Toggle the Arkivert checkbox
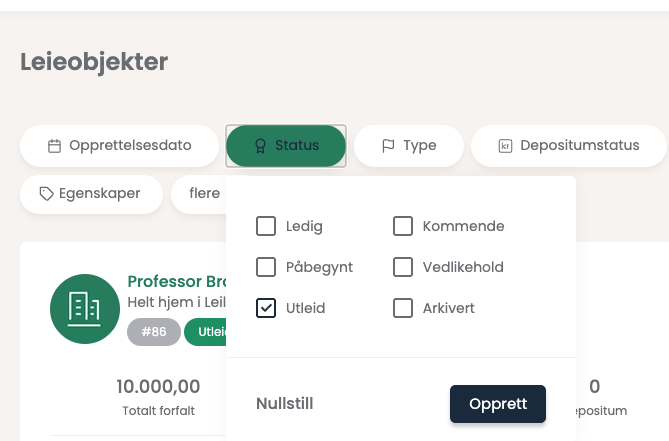The image size is (669, 441). (x=403, y=308)
